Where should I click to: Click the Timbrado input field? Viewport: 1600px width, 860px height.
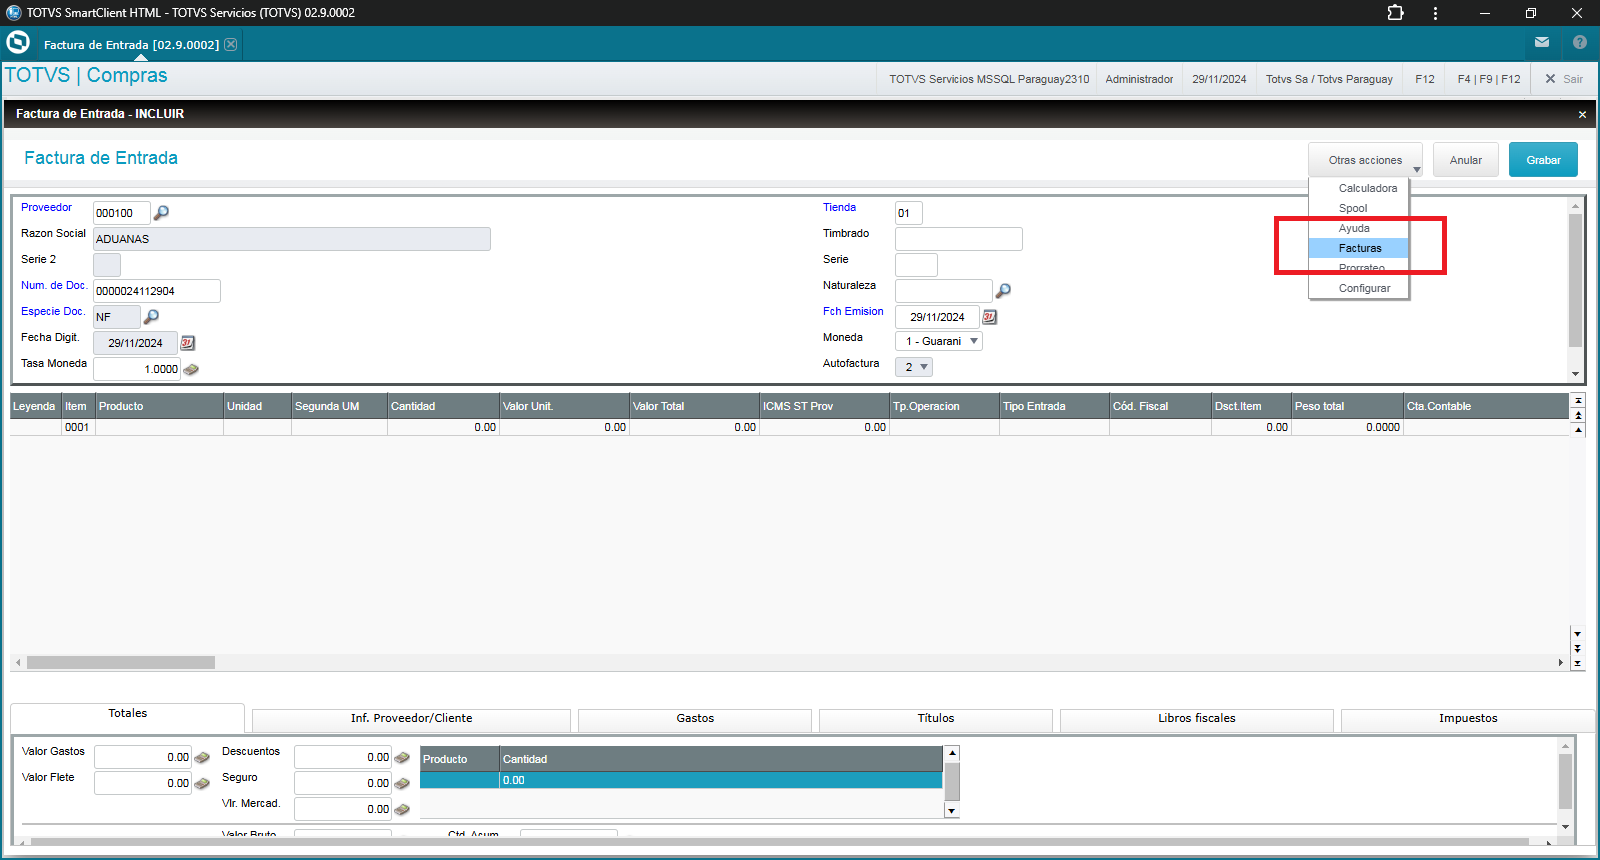pos(958,239)
